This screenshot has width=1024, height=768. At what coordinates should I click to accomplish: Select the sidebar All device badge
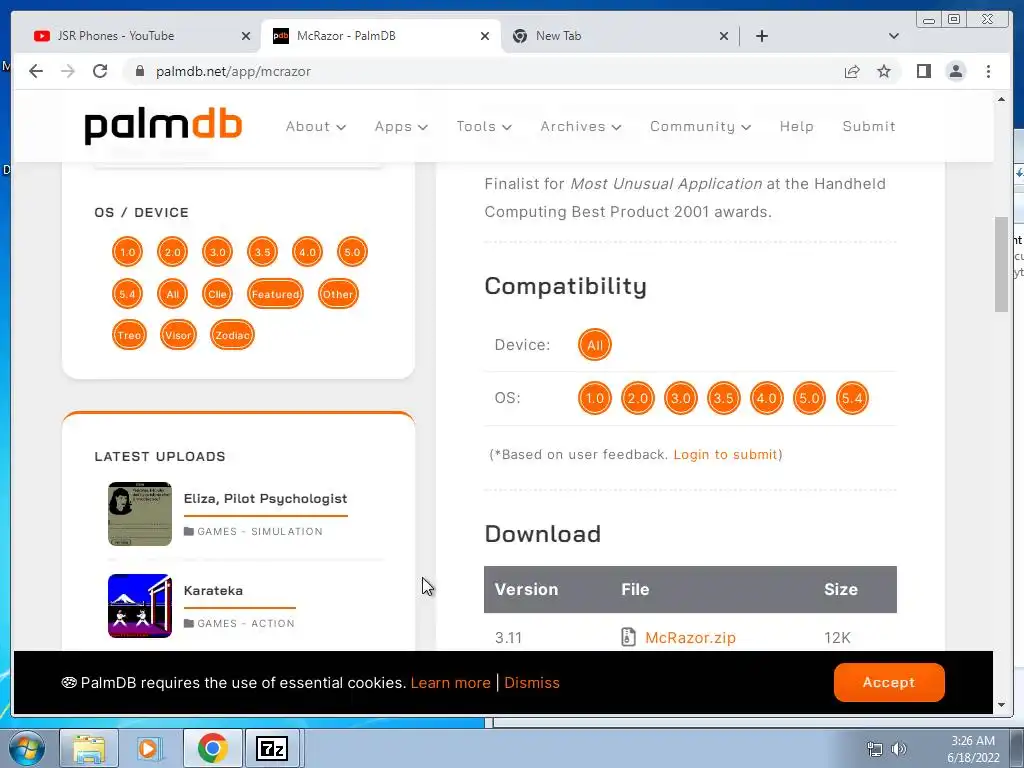pyautogui.click(x=172, y=294)
